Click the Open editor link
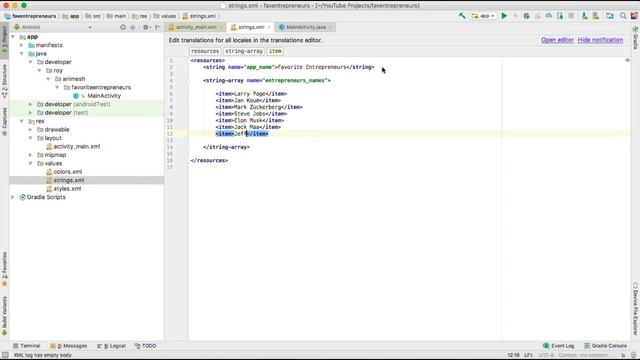The width and height of the screenshot is (640, 360). click(557, 40)
